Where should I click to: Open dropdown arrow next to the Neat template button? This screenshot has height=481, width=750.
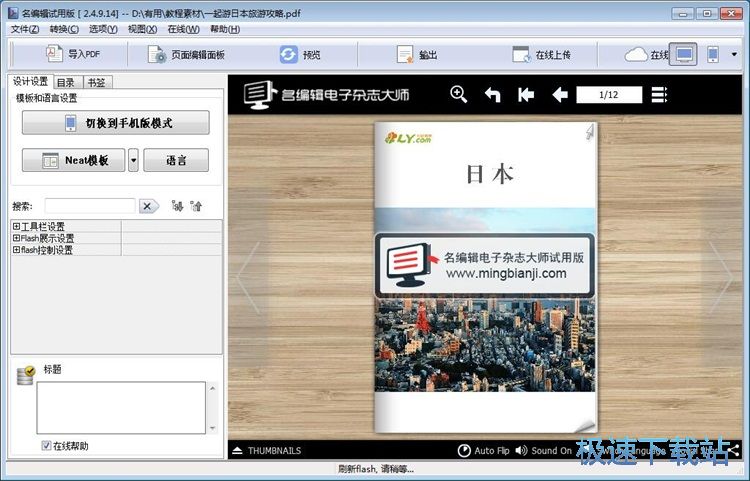click(x=133, y=160)
